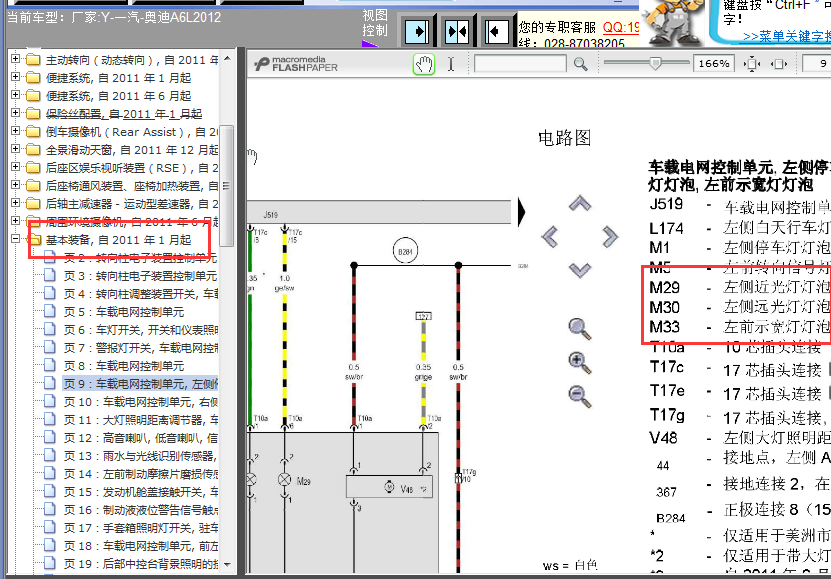
Task: Expand 便捷系统 自2011年6月起 folder
Action: pos(15,95)
